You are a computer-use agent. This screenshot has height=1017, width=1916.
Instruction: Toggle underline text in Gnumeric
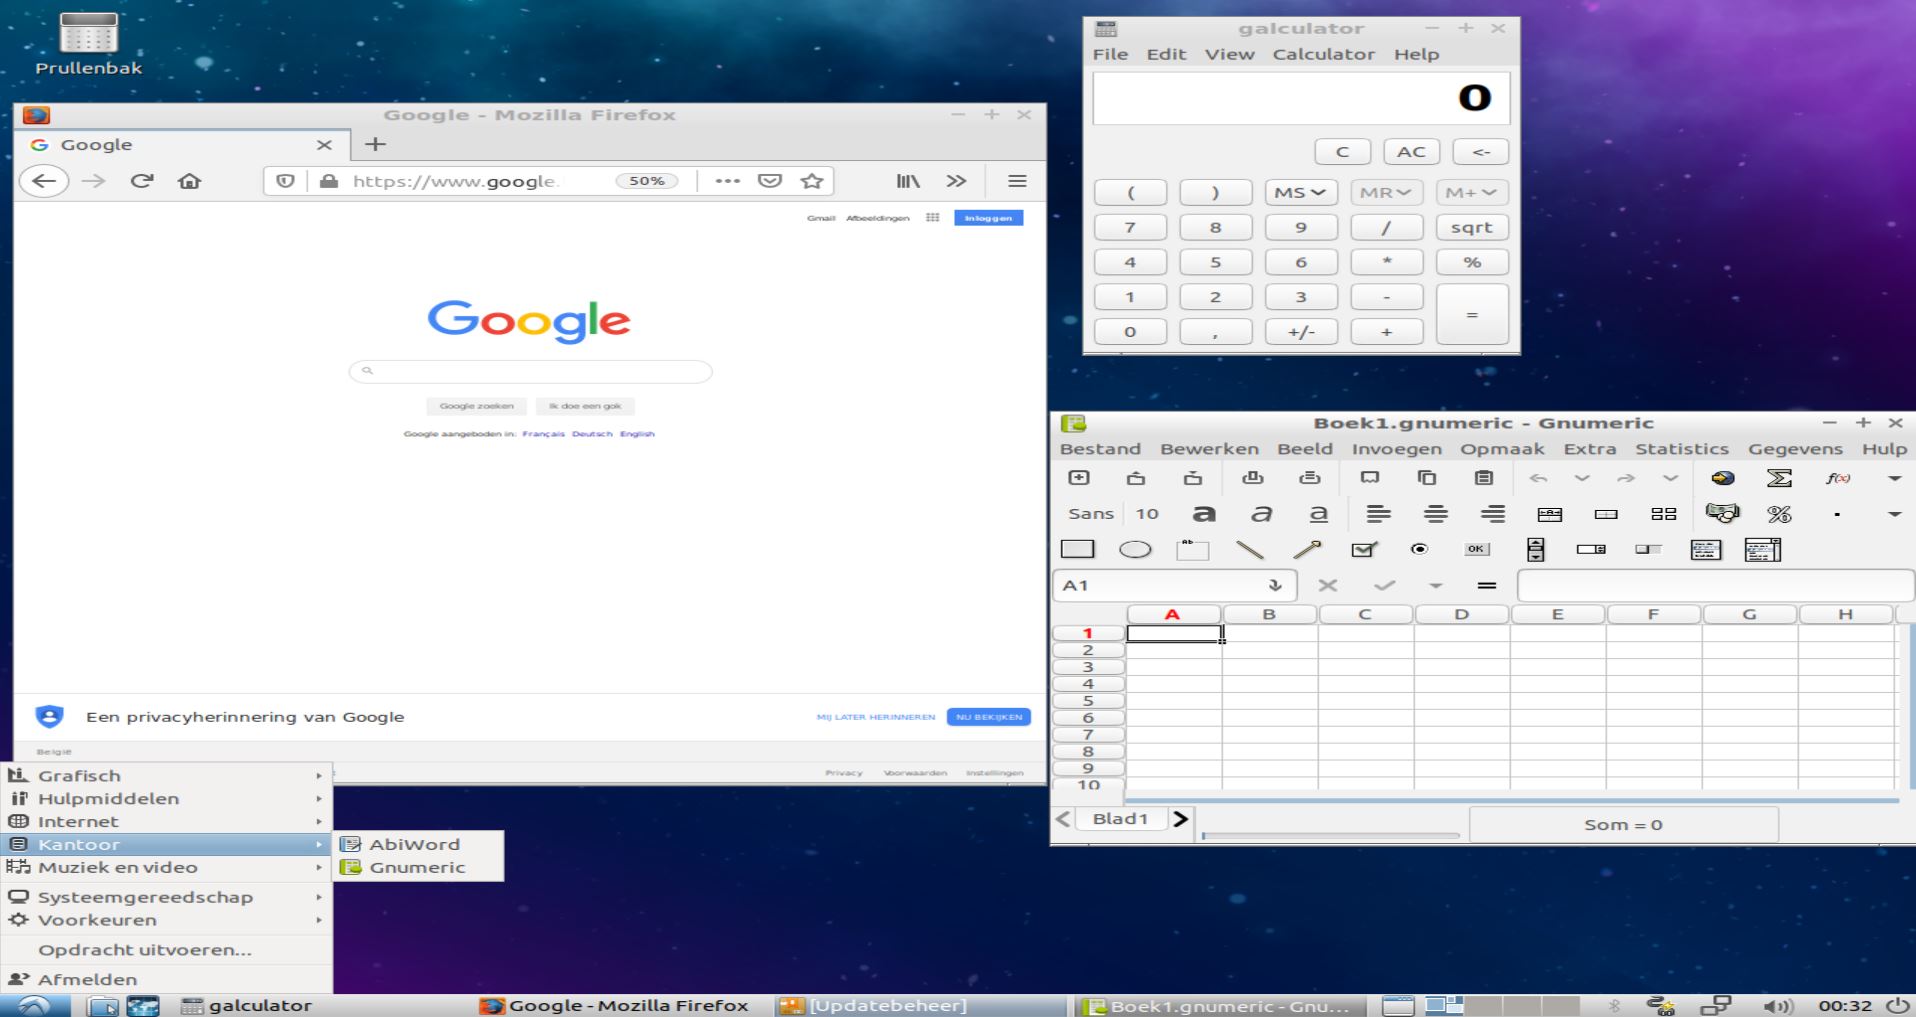[1319, 514]
